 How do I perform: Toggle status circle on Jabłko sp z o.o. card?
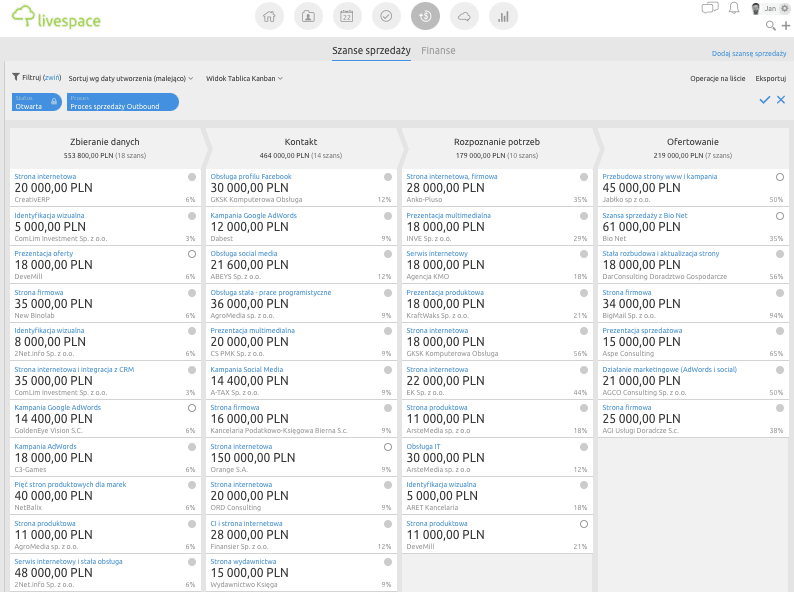[780, 177]
